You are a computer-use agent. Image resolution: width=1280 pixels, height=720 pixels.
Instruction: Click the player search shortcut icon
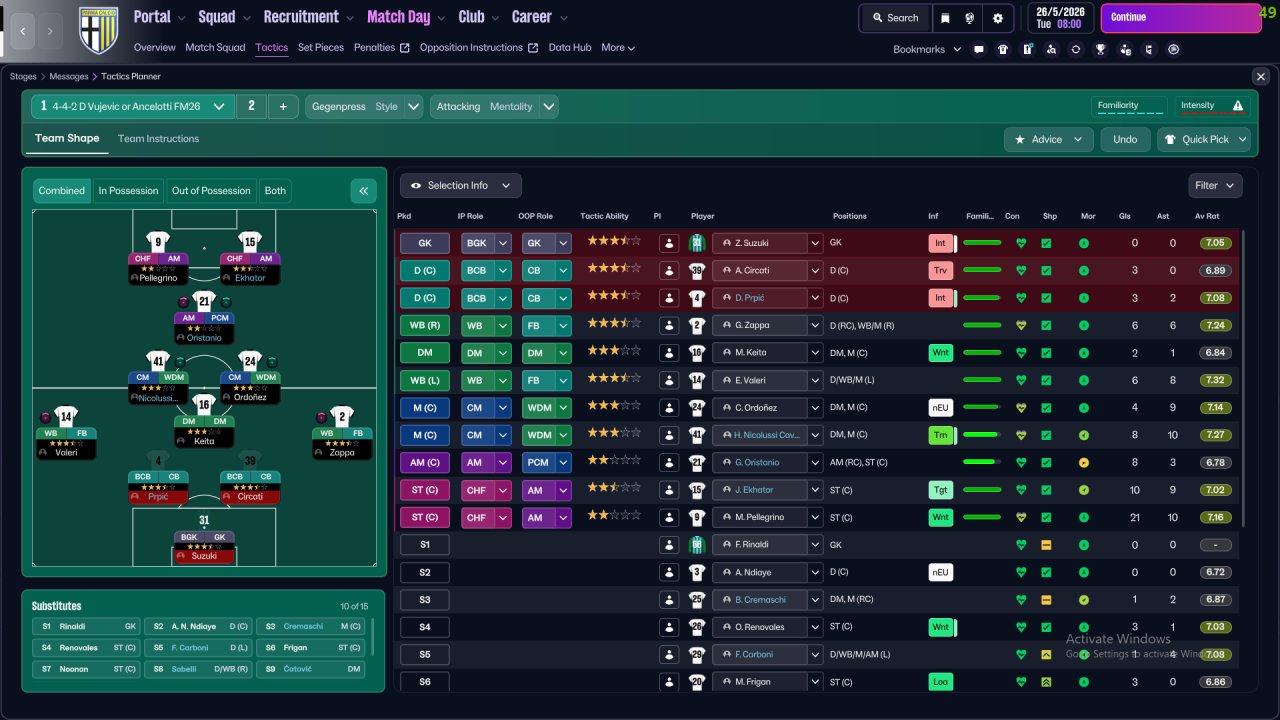point(1052,49)
